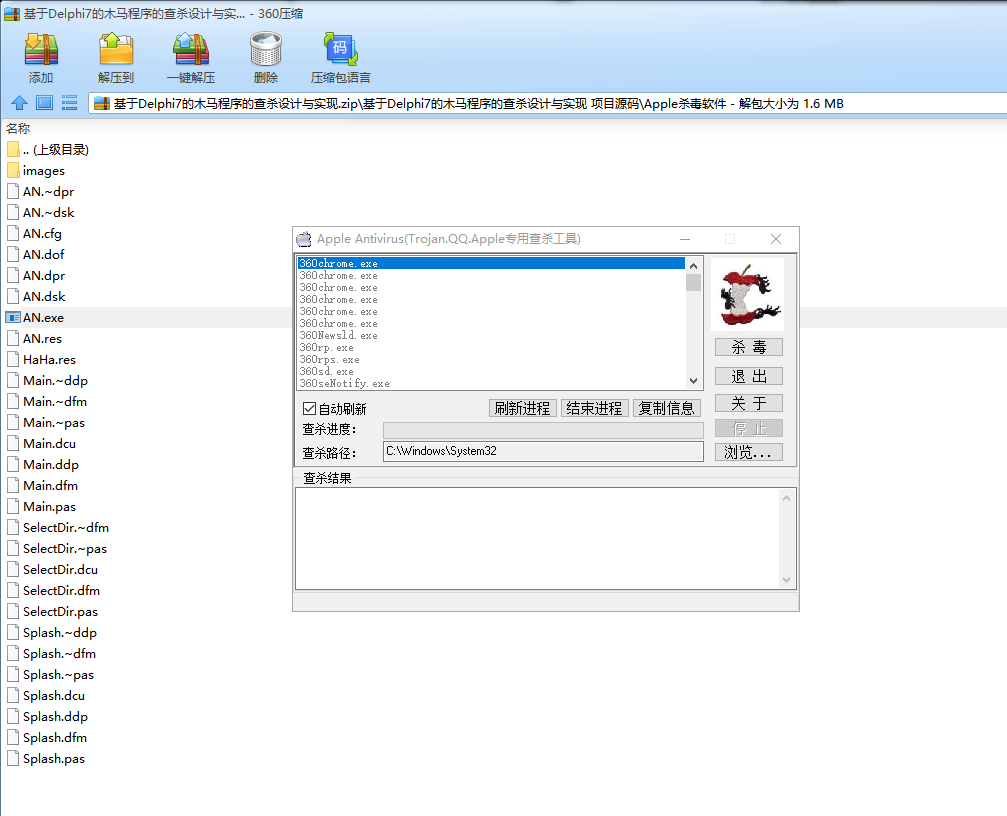Click the 刷新进程 refresh process button

[522, 408]
